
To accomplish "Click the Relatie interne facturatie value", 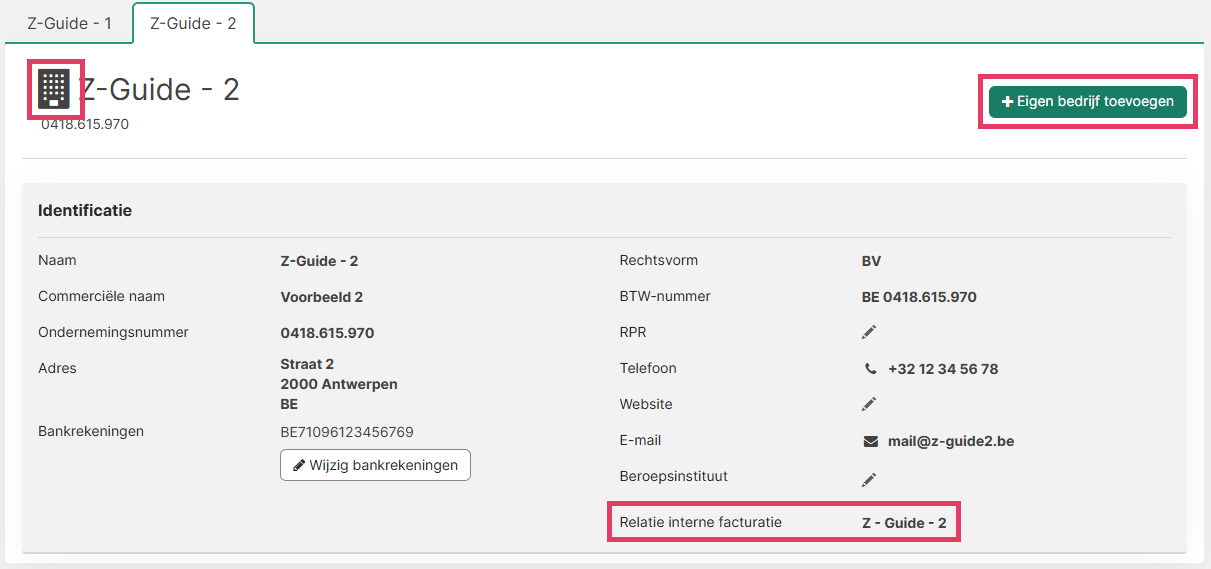I will point(903,523).
